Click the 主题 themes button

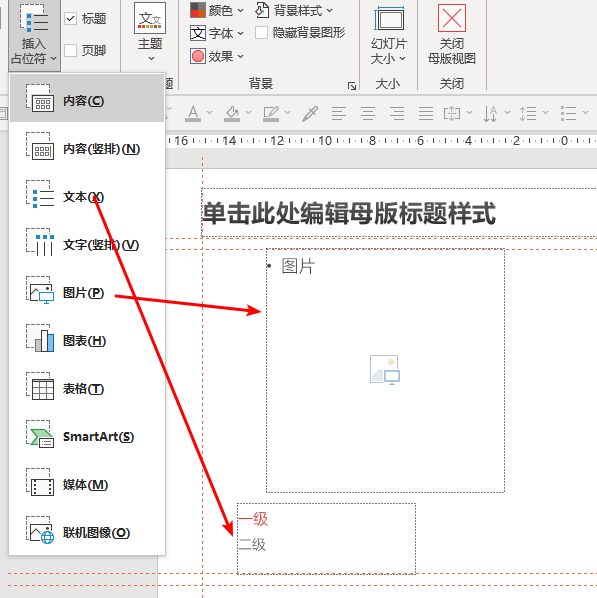point(150,32)
